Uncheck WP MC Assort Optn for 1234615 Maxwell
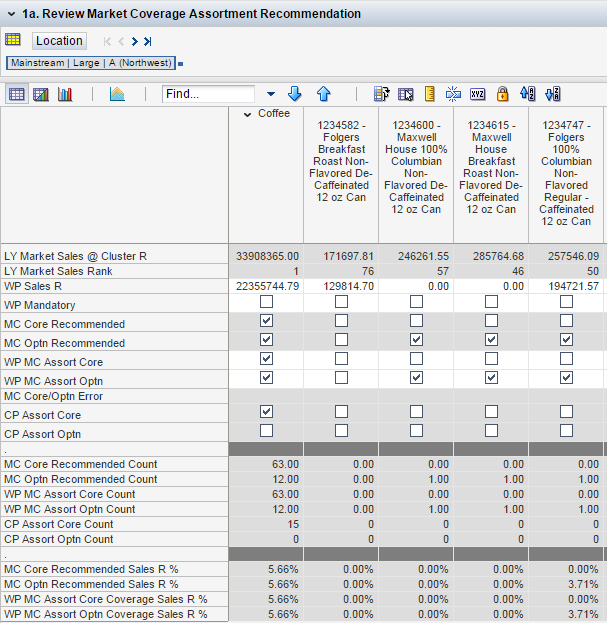Viewport: 607px width, 623px height. coord(491,378)
